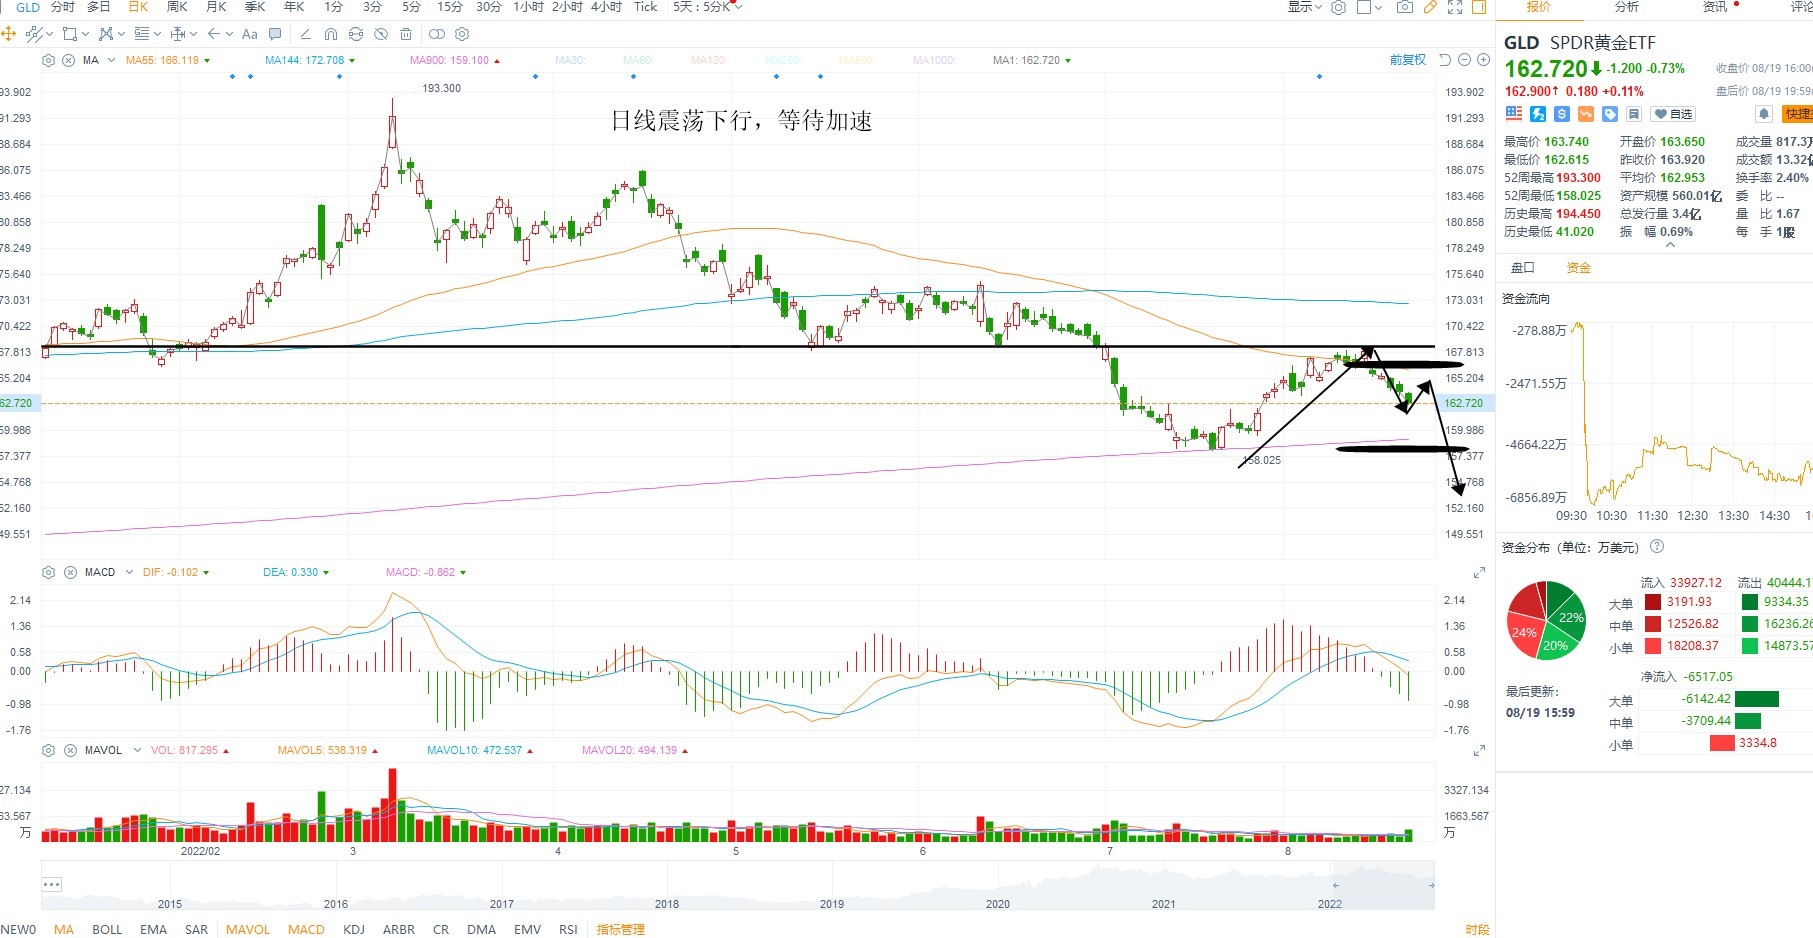This screenshot has width=1813, height=938.
Task: Click the orange pencil drawing icon
Action: tap(1430, 7)
